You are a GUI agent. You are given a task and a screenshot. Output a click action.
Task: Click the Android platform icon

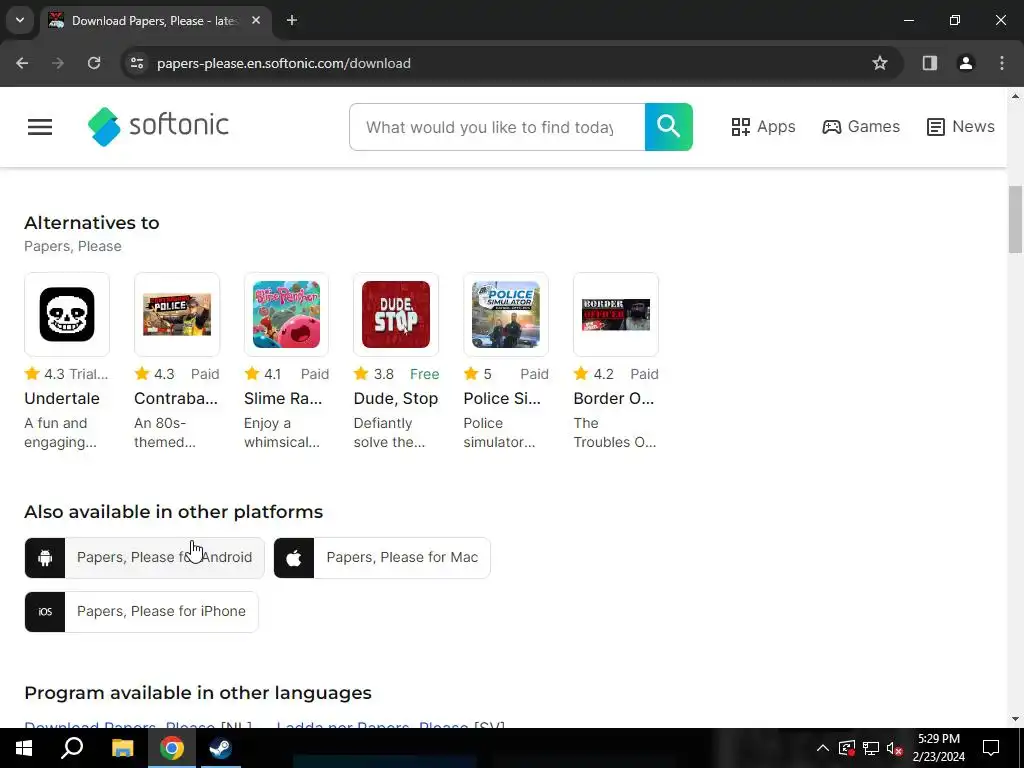click(x=45, y=558)
